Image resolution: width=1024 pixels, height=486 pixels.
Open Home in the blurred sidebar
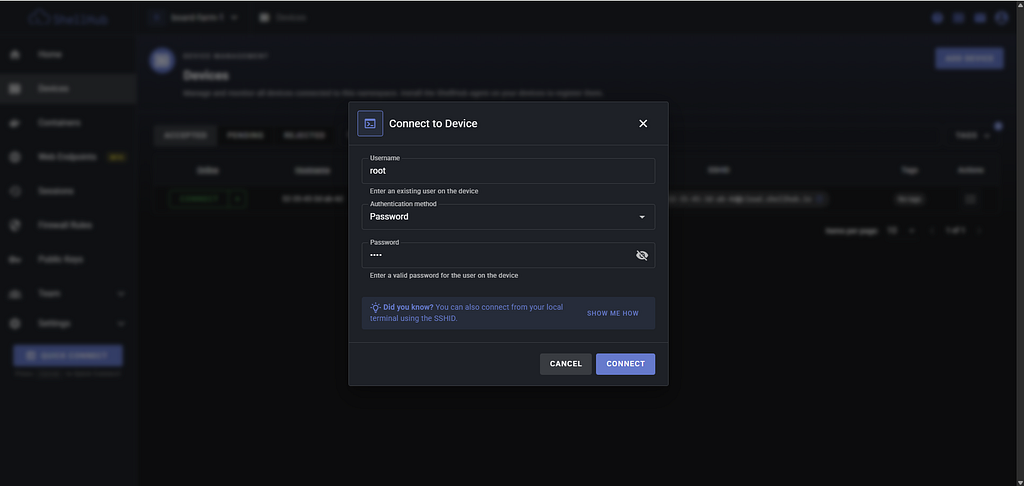pos(68,55)
